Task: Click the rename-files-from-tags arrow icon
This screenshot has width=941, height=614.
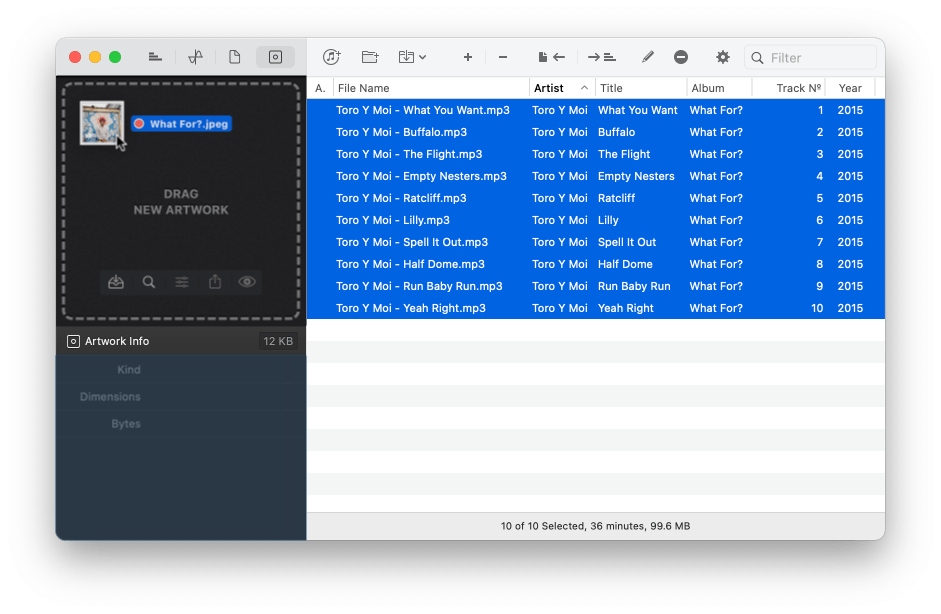Action: pyautogui.click(x=552, y=57)
